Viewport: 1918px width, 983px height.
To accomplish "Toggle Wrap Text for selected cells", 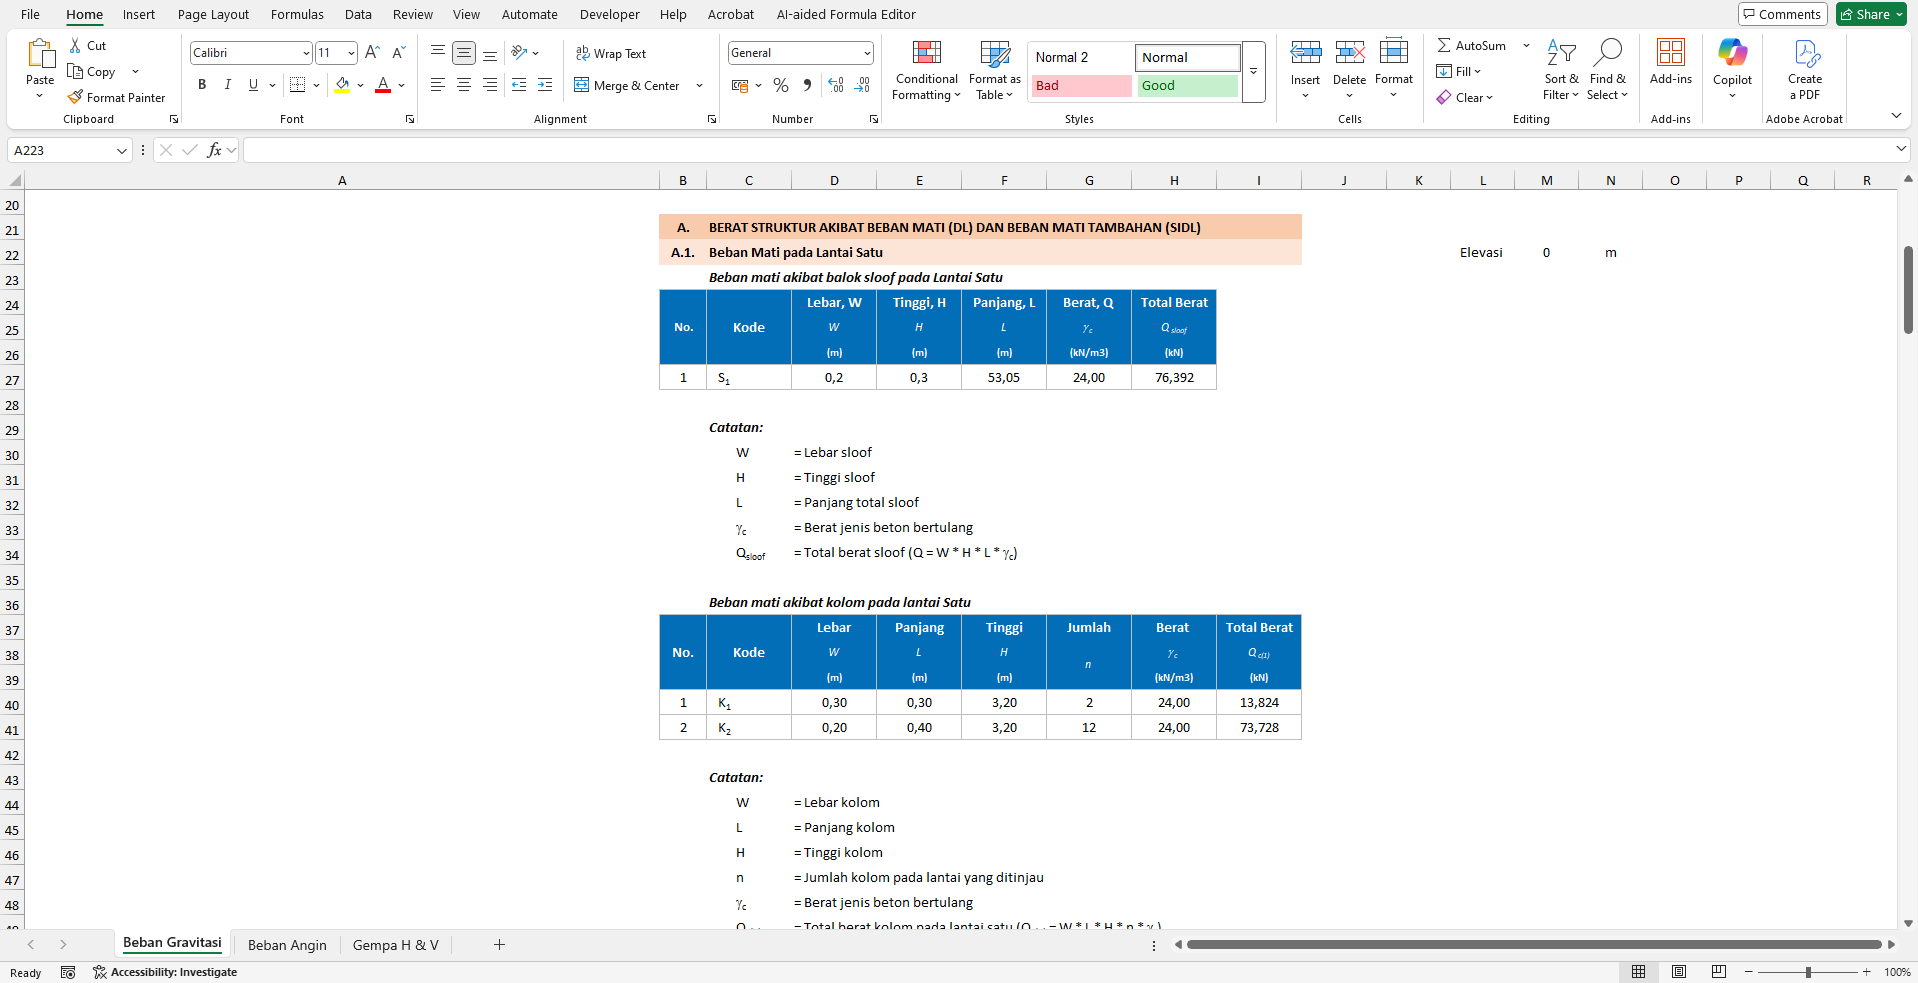I will pyautogui.click(x=611, y=53).
